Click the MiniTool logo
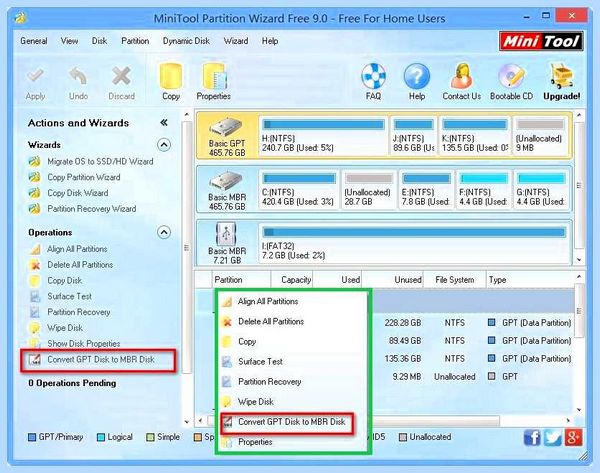The width and height of the screenshot is (600, 473). point(541,41)
